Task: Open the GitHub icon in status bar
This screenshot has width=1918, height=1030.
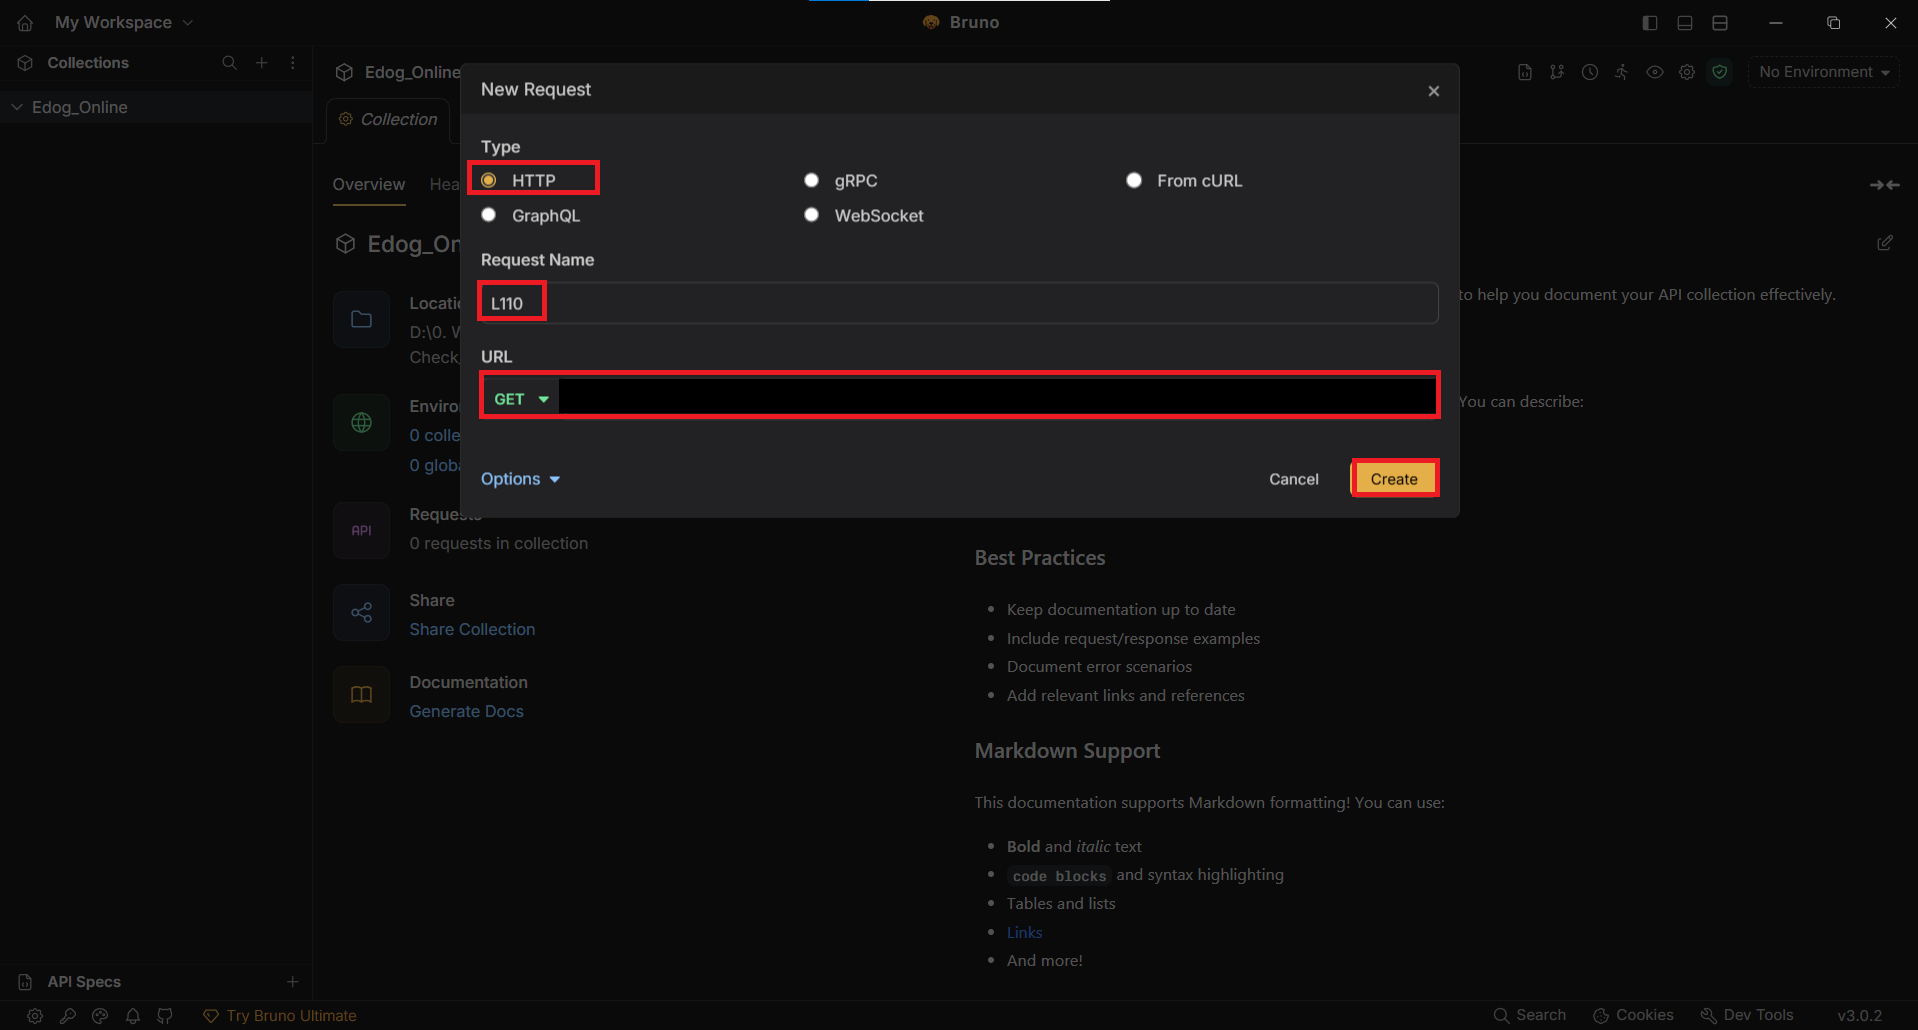Action: pos(165,1015)
